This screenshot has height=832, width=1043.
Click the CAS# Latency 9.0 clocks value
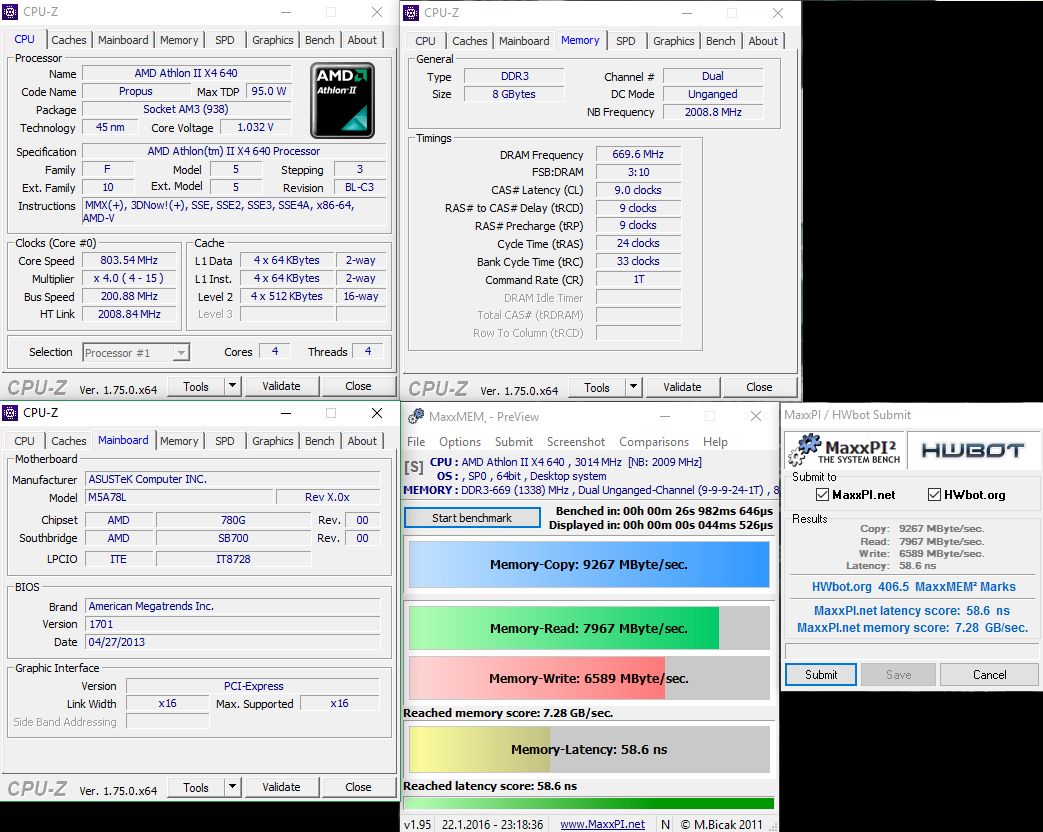[638, 190]
